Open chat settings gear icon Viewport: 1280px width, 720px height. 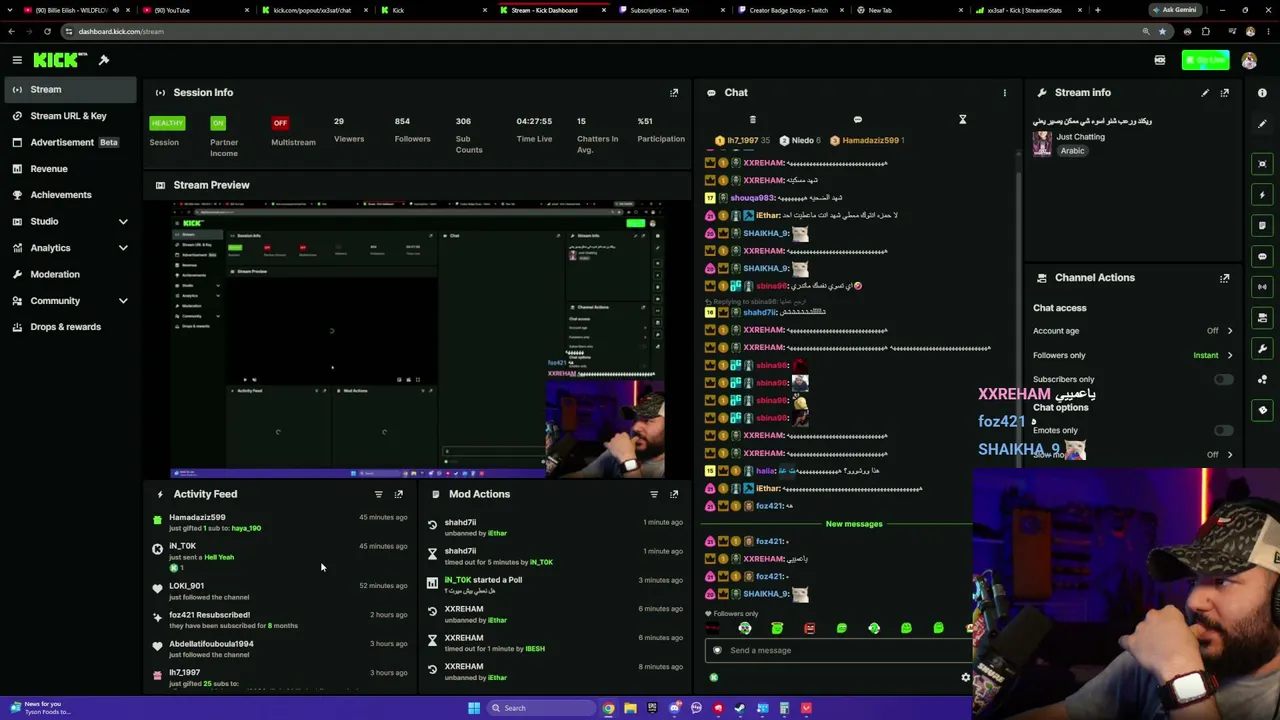tap(965, 678)
